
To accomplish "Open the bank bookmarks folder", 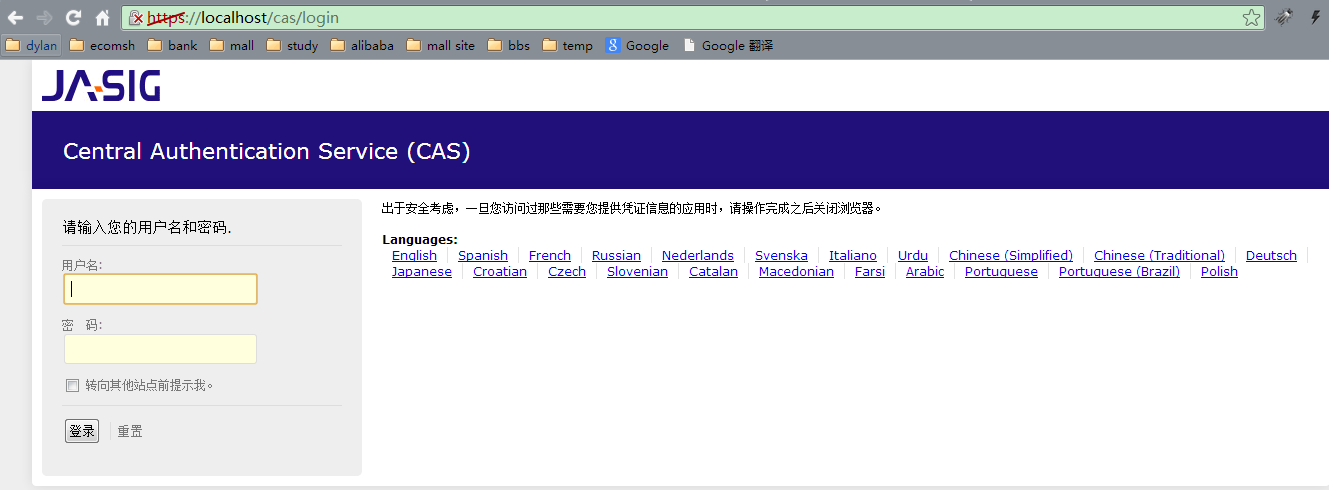I will click(x=172, y=45).
